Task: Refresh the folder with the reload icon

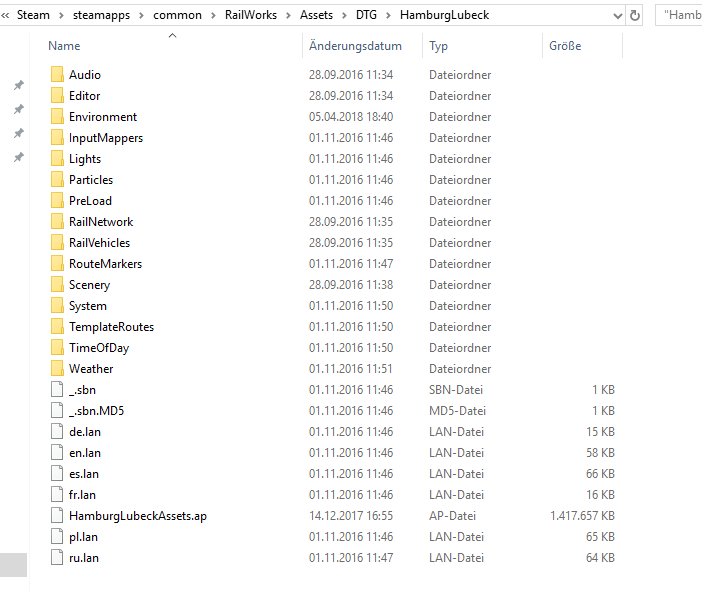Action: click(634, 16)
